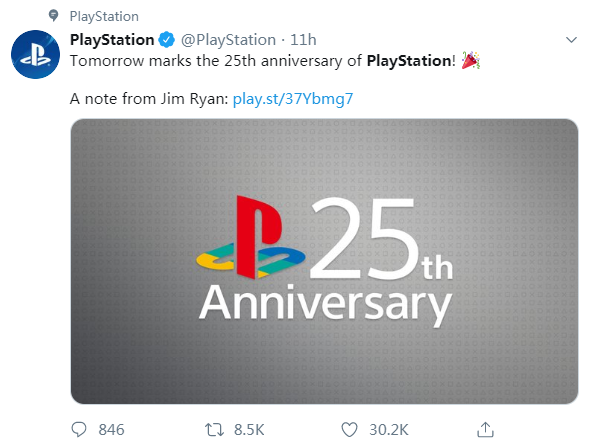Retweet the PlayStation anniversary tweet
The height and width of the screenshot is (448, 594).
point(214,430)
